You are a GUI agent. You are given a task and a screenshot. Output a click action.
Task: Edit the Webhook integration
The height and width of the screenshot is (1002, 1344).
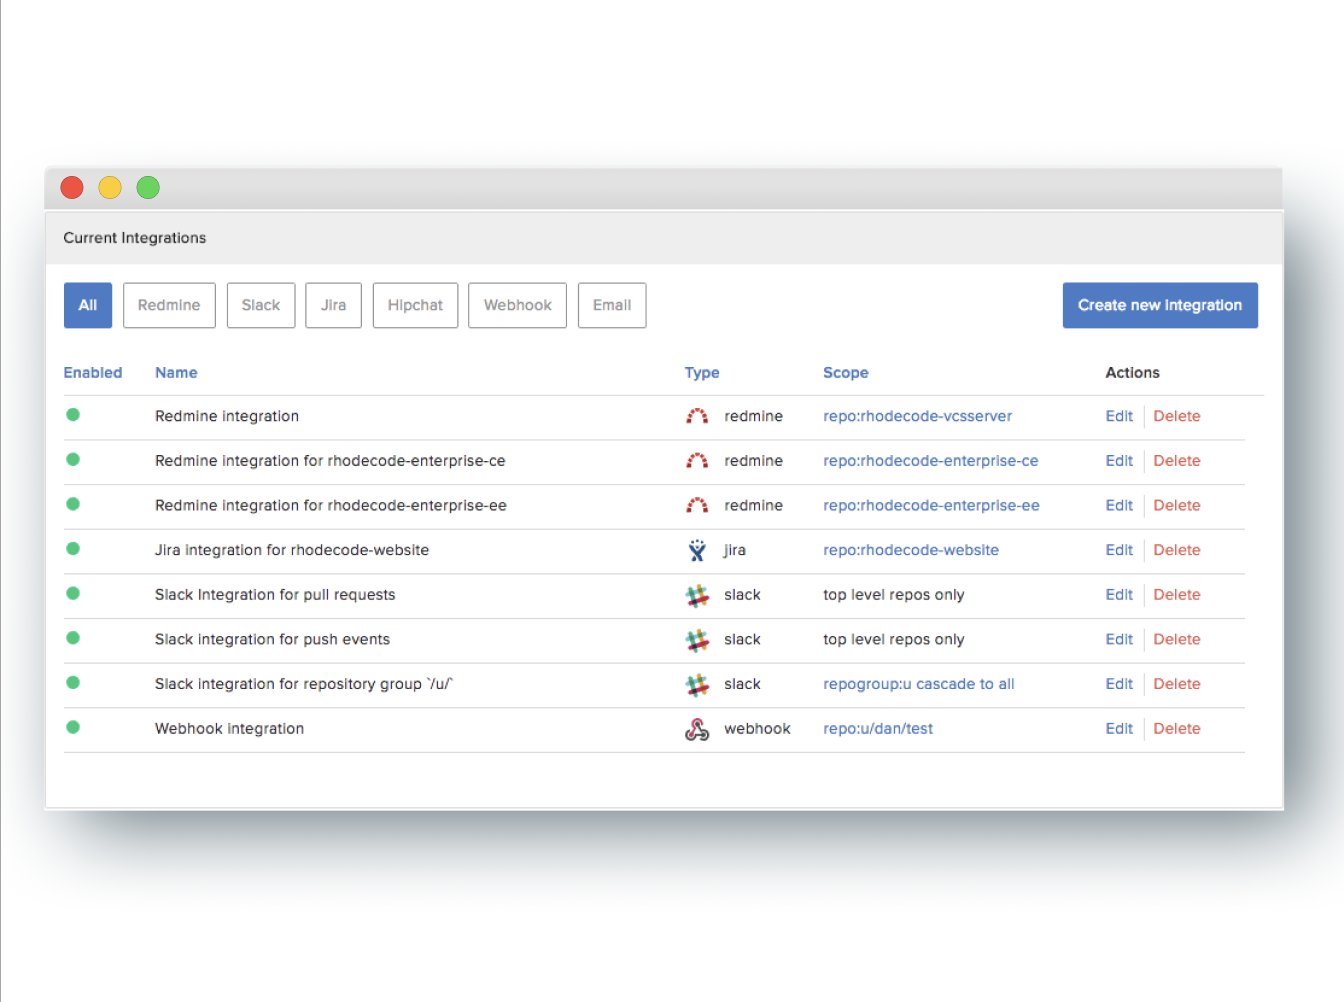[1118, 728]
